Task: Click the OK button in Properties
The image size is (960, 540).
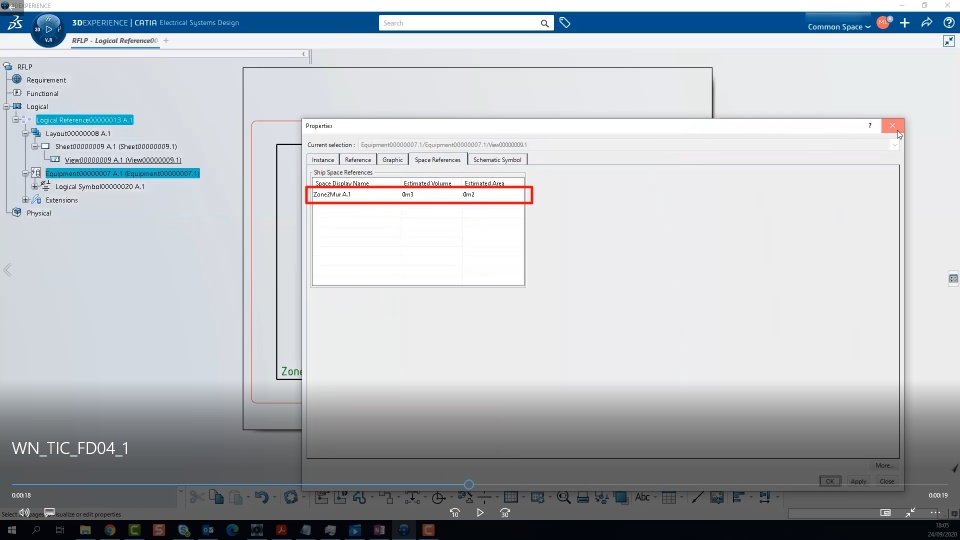Action: (830, 481)
